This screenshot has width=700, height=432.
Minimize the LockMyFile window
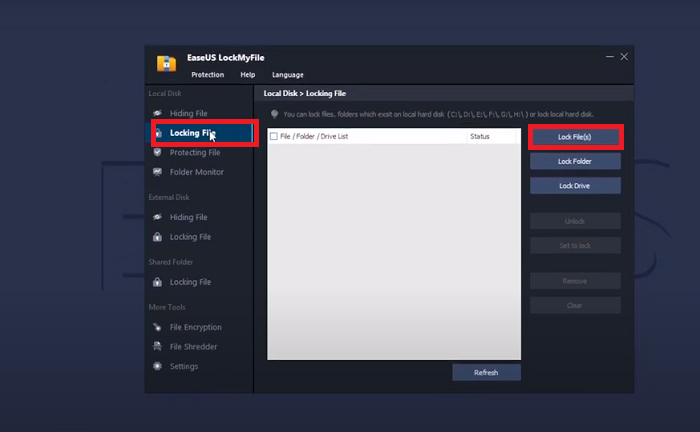pyautogui.click(x=609, y=57)
